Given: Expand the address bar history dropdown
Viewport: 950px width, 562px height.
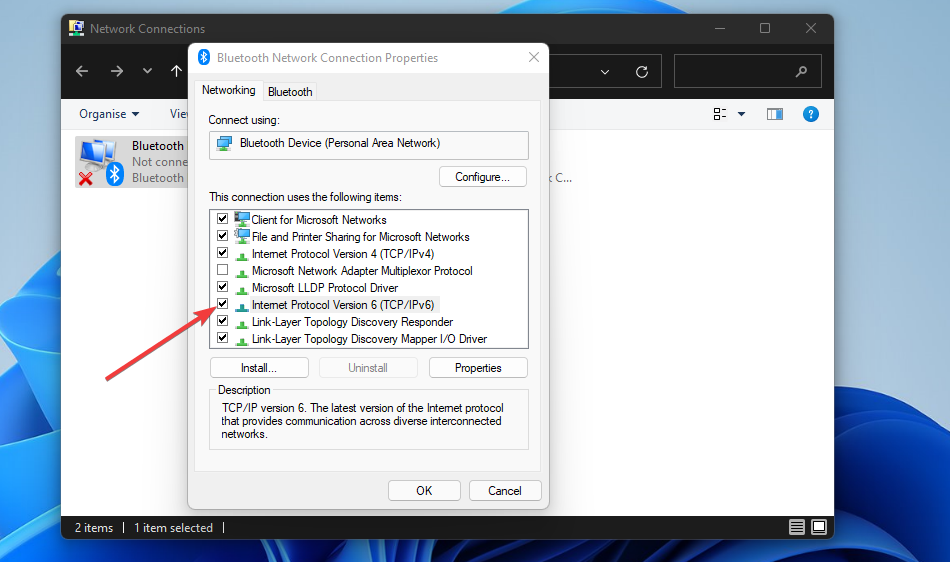Looking at the screenshot, I should pyautogui.click(x=605, y=71).
